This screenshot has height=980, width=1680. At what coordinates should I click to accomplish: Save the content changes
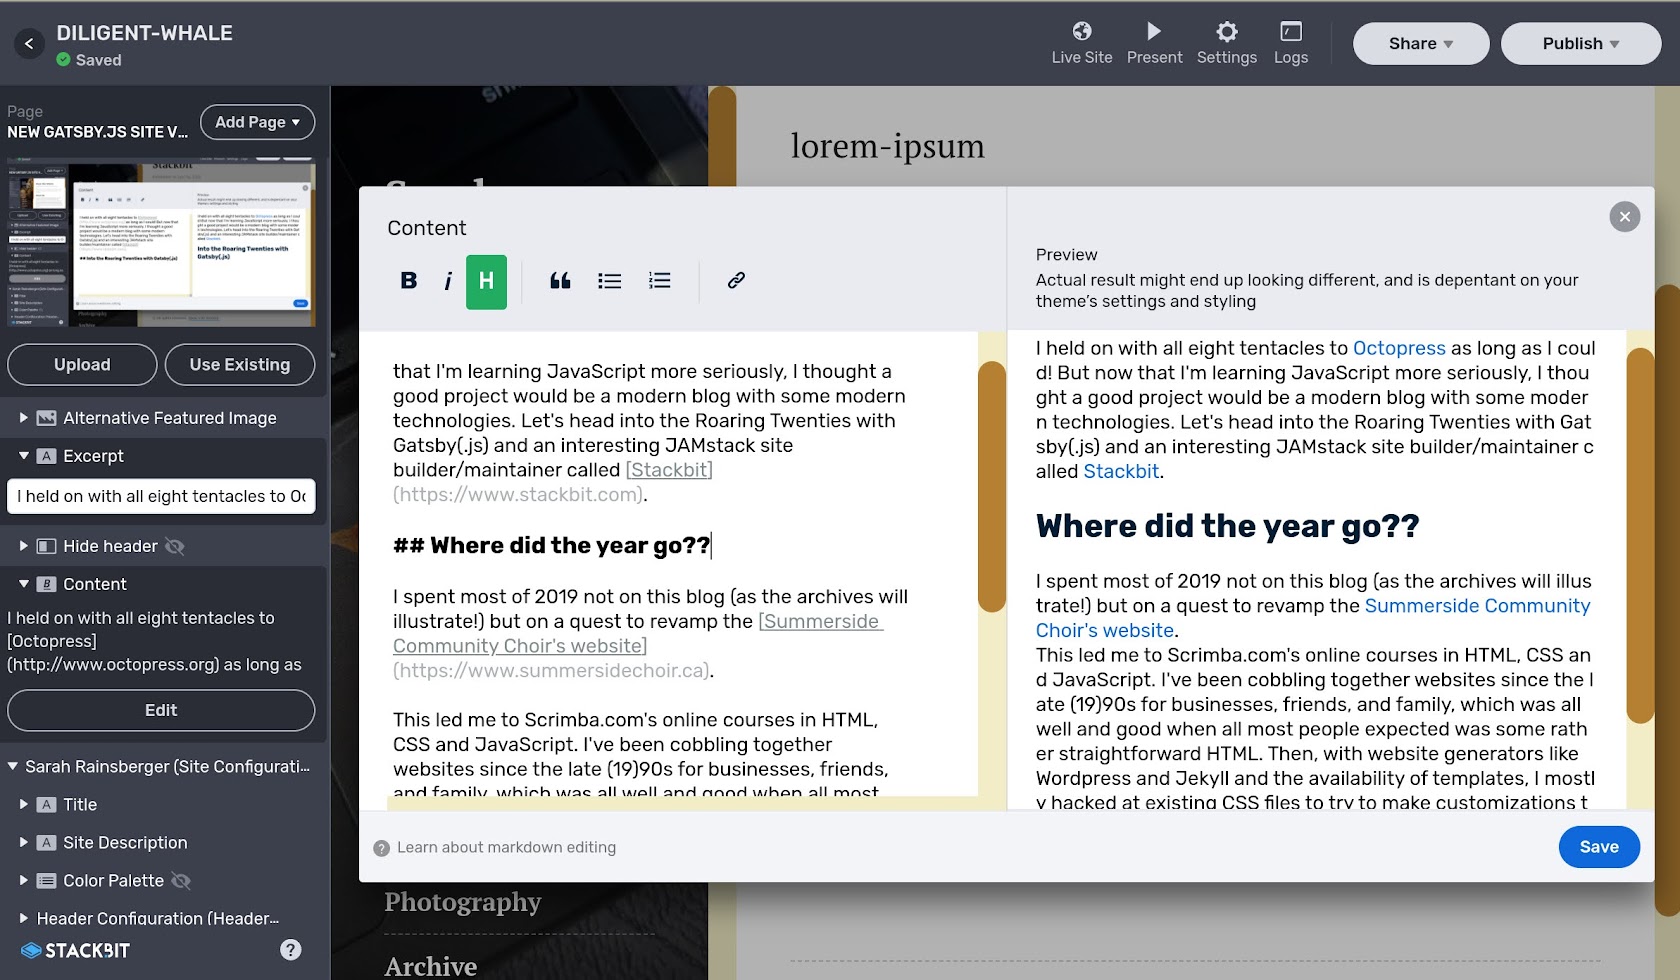[1598, 847]
